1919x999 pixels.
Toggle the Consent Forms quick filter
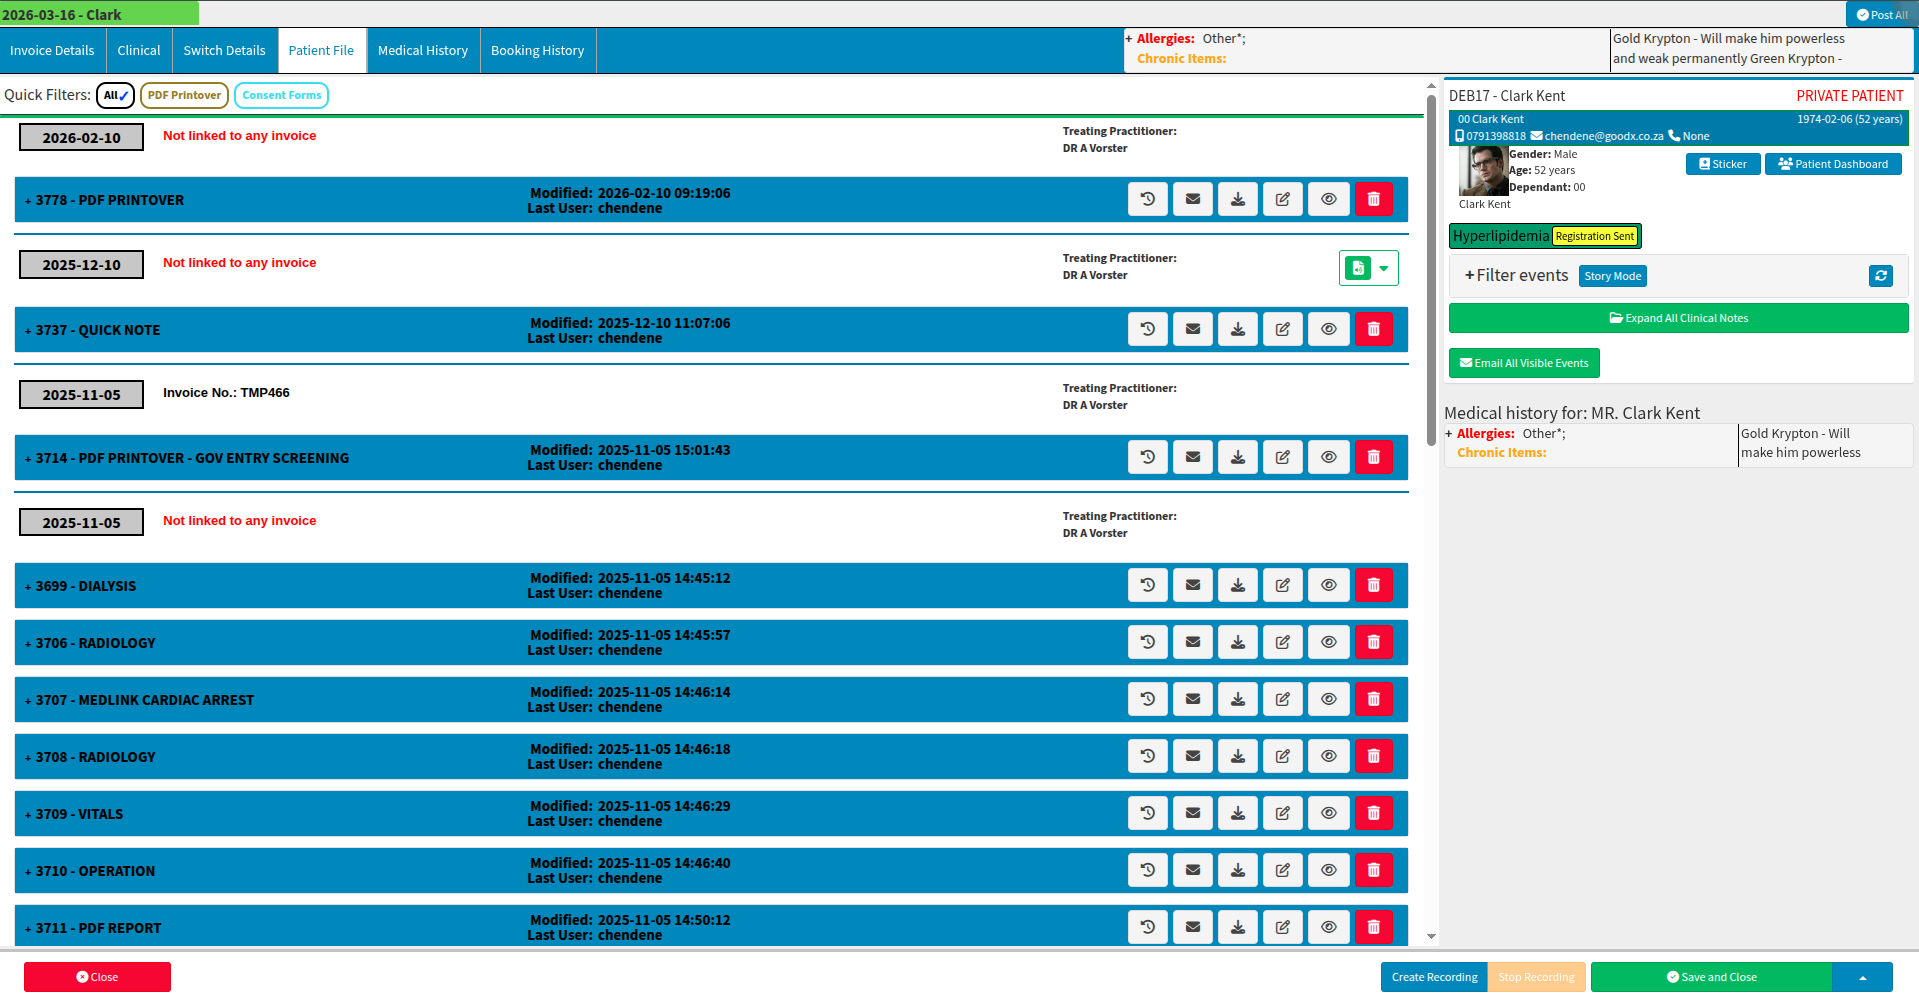pyautogui.click(x=281, y=95)
